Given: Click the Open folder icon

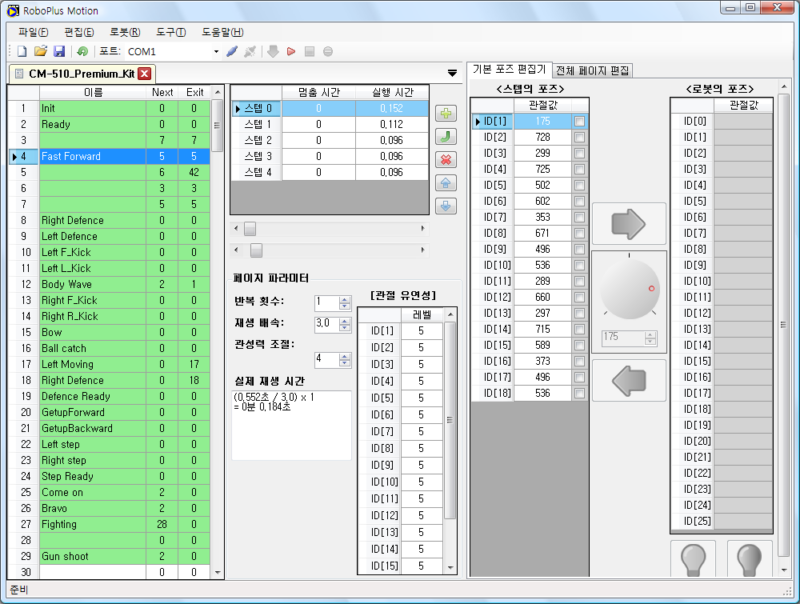Looking at the screenshot, I should pyautogui.click(x=40, y=52).
